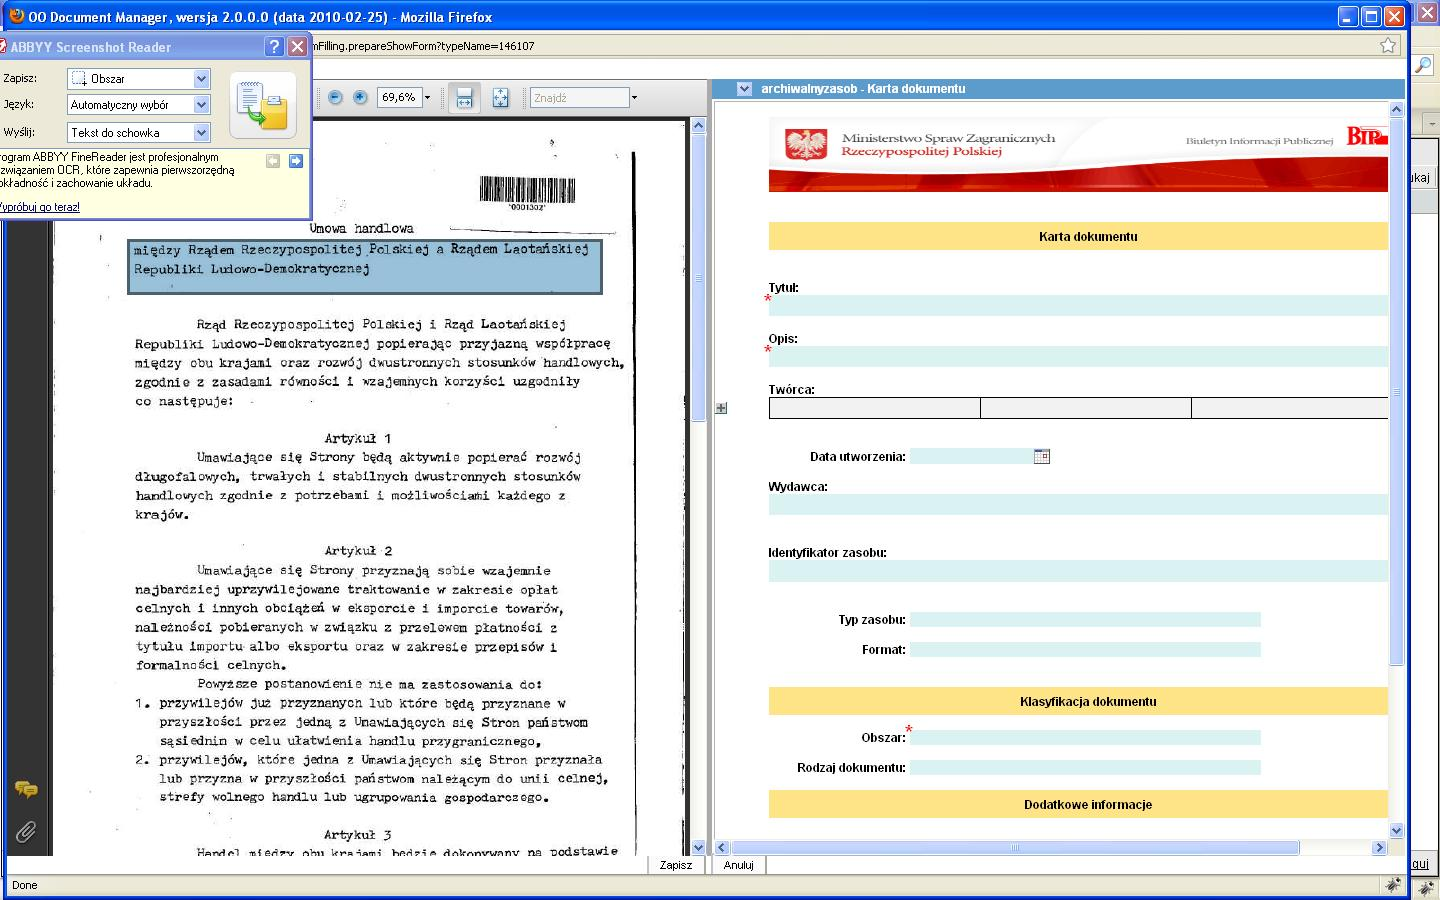This screenshot has height=900, width=1440.
Task: Click the highlighted text selection in PDF
Action: 365,266
